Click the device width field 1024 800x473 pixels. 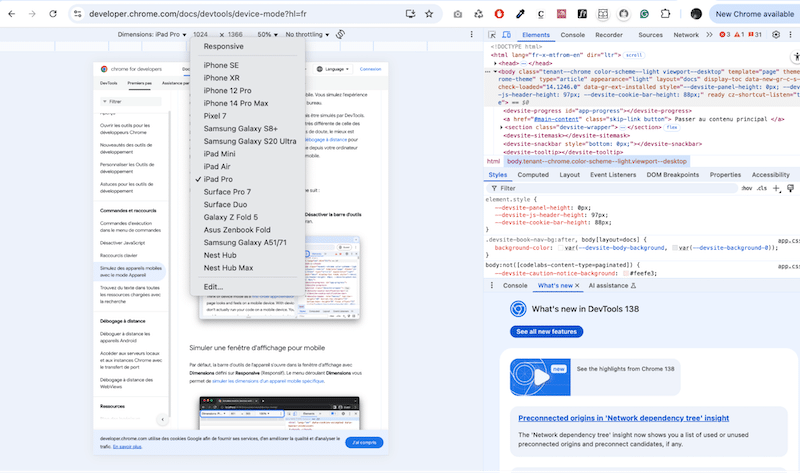(201, 34)
